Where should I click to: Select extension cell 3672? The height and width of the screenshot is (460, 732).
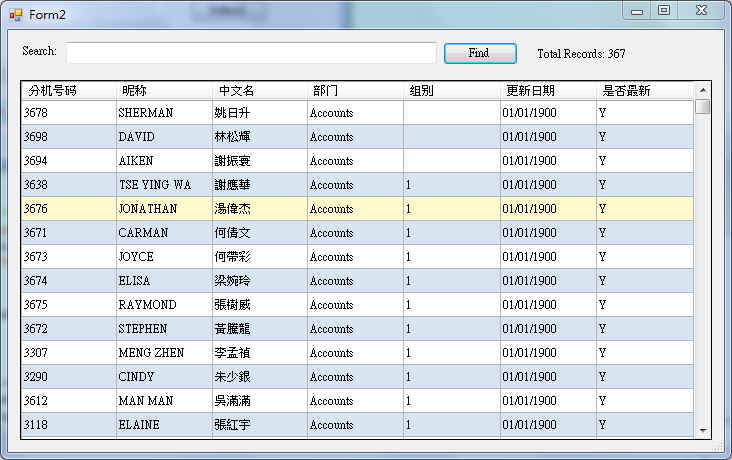point(69,329)
